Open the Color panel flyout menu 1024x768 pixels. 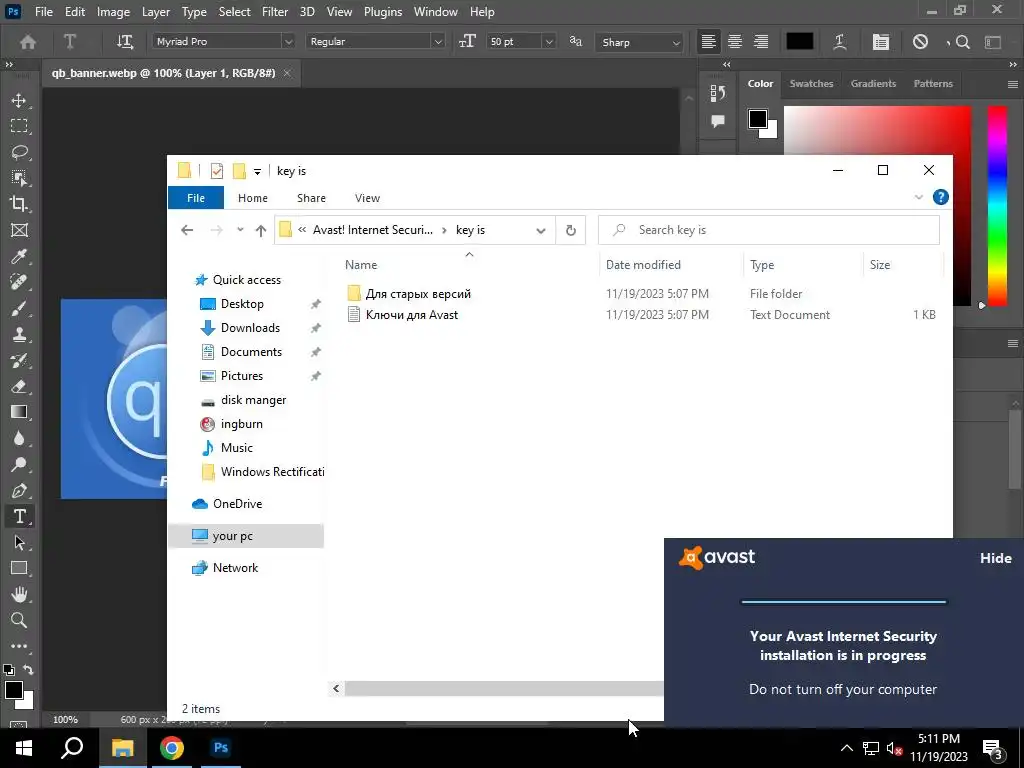pyautogui.click(x=1012, y=84)
